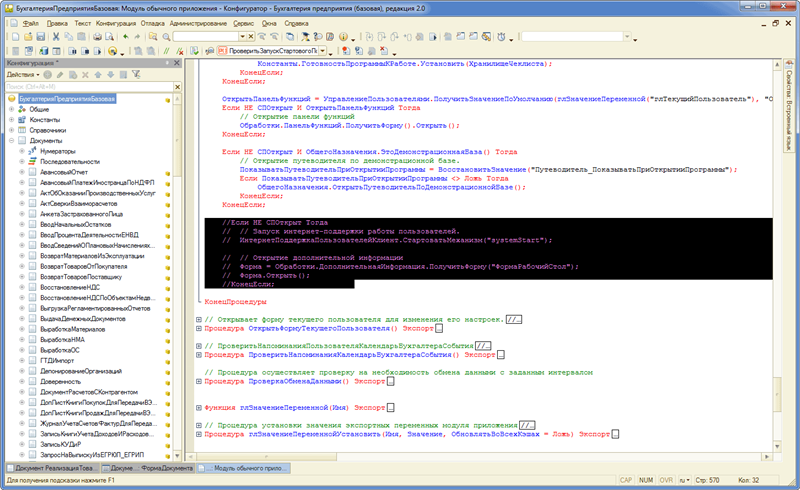Select the АвансовыйОтчет document in tree
Image resolution: width=800 pixels, height=490 pixels.
(x=62, y=173)
